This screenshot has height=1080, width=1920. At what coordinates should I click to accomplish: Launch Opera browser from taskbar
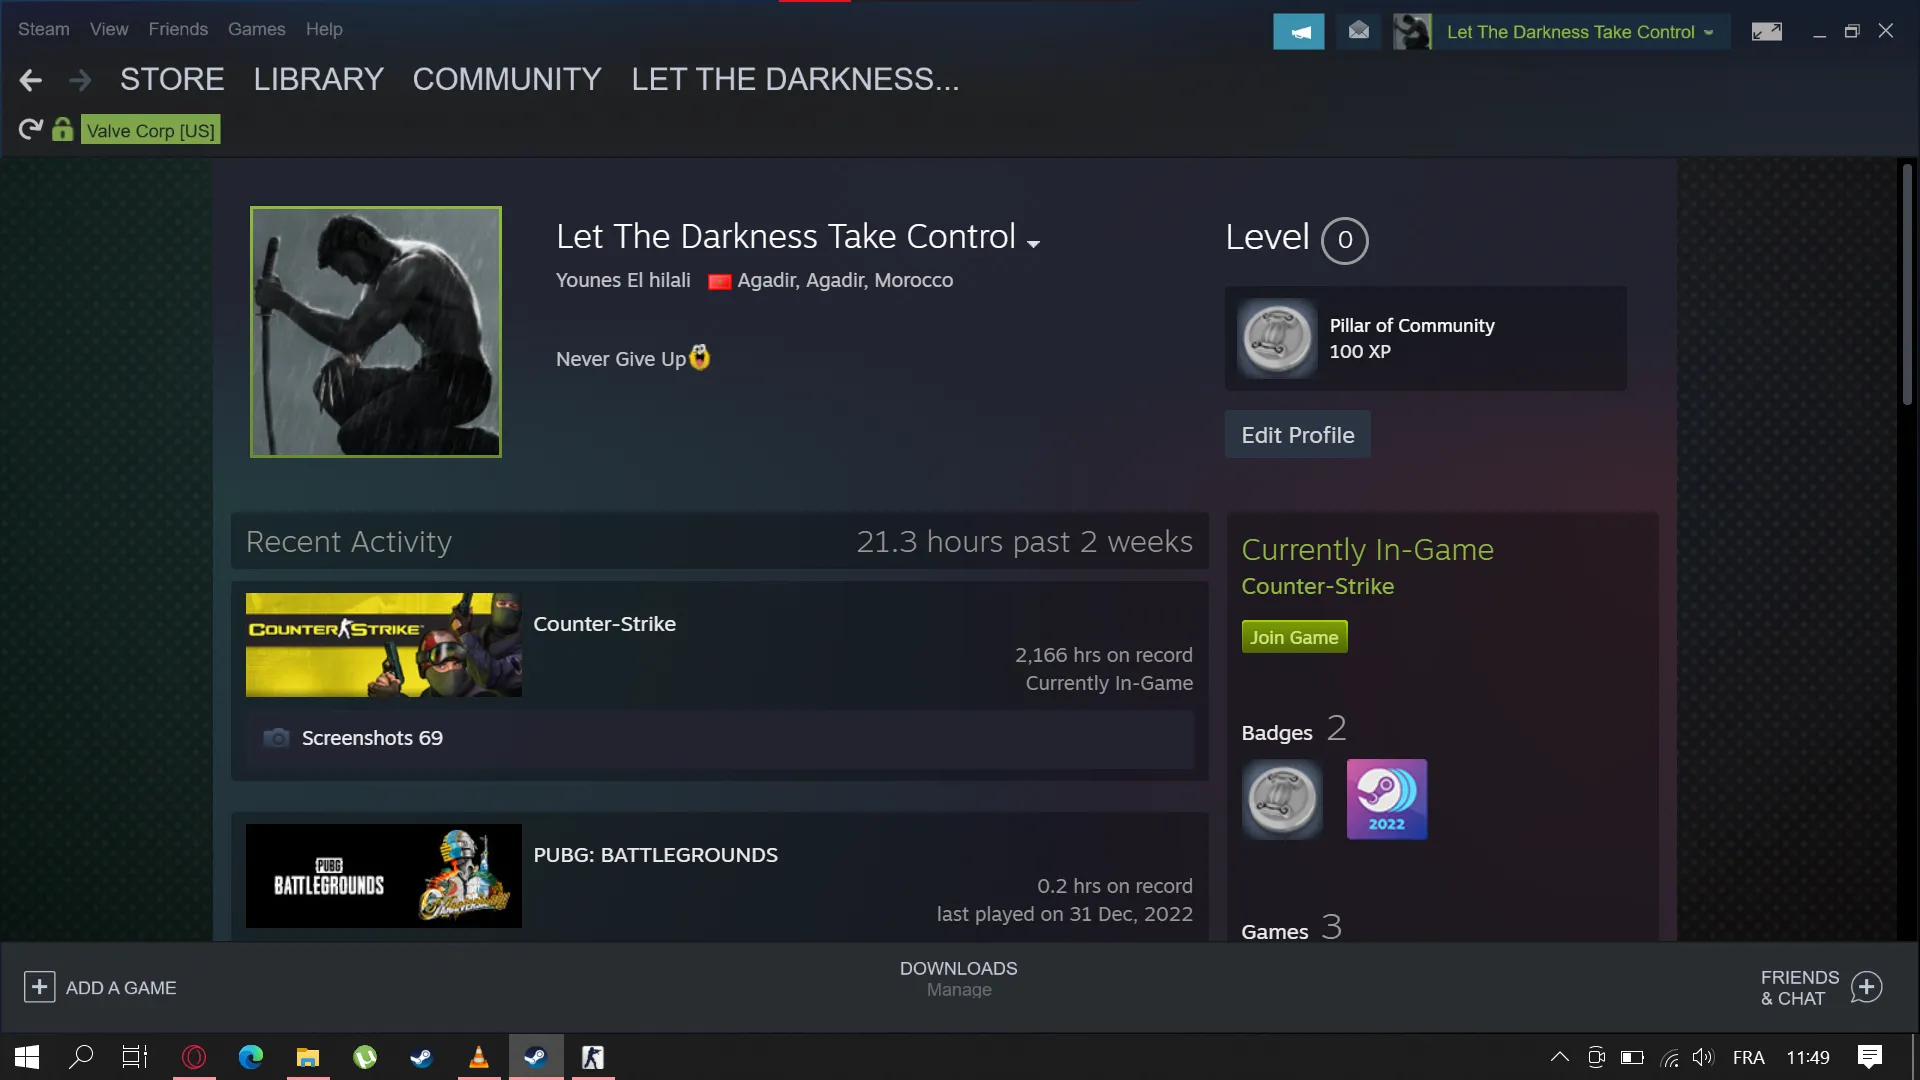(x=194, y=1057)
